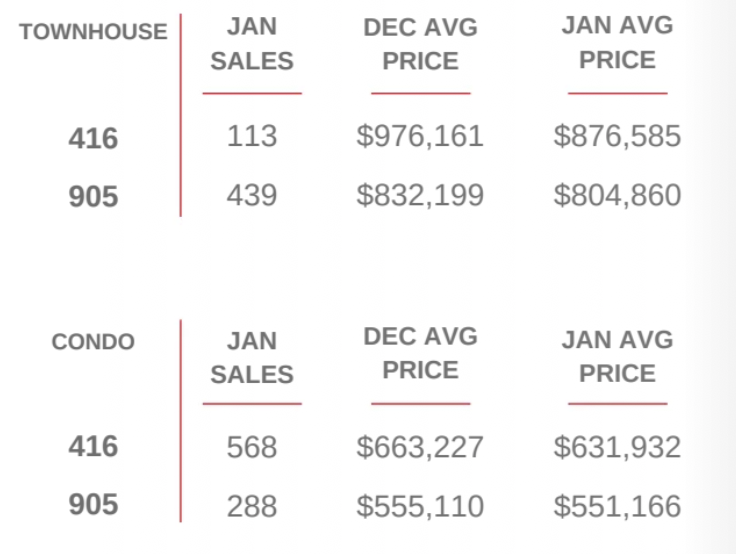Select condo 905 January sales value 288
736x554 pixels.
tap(252, 506)
